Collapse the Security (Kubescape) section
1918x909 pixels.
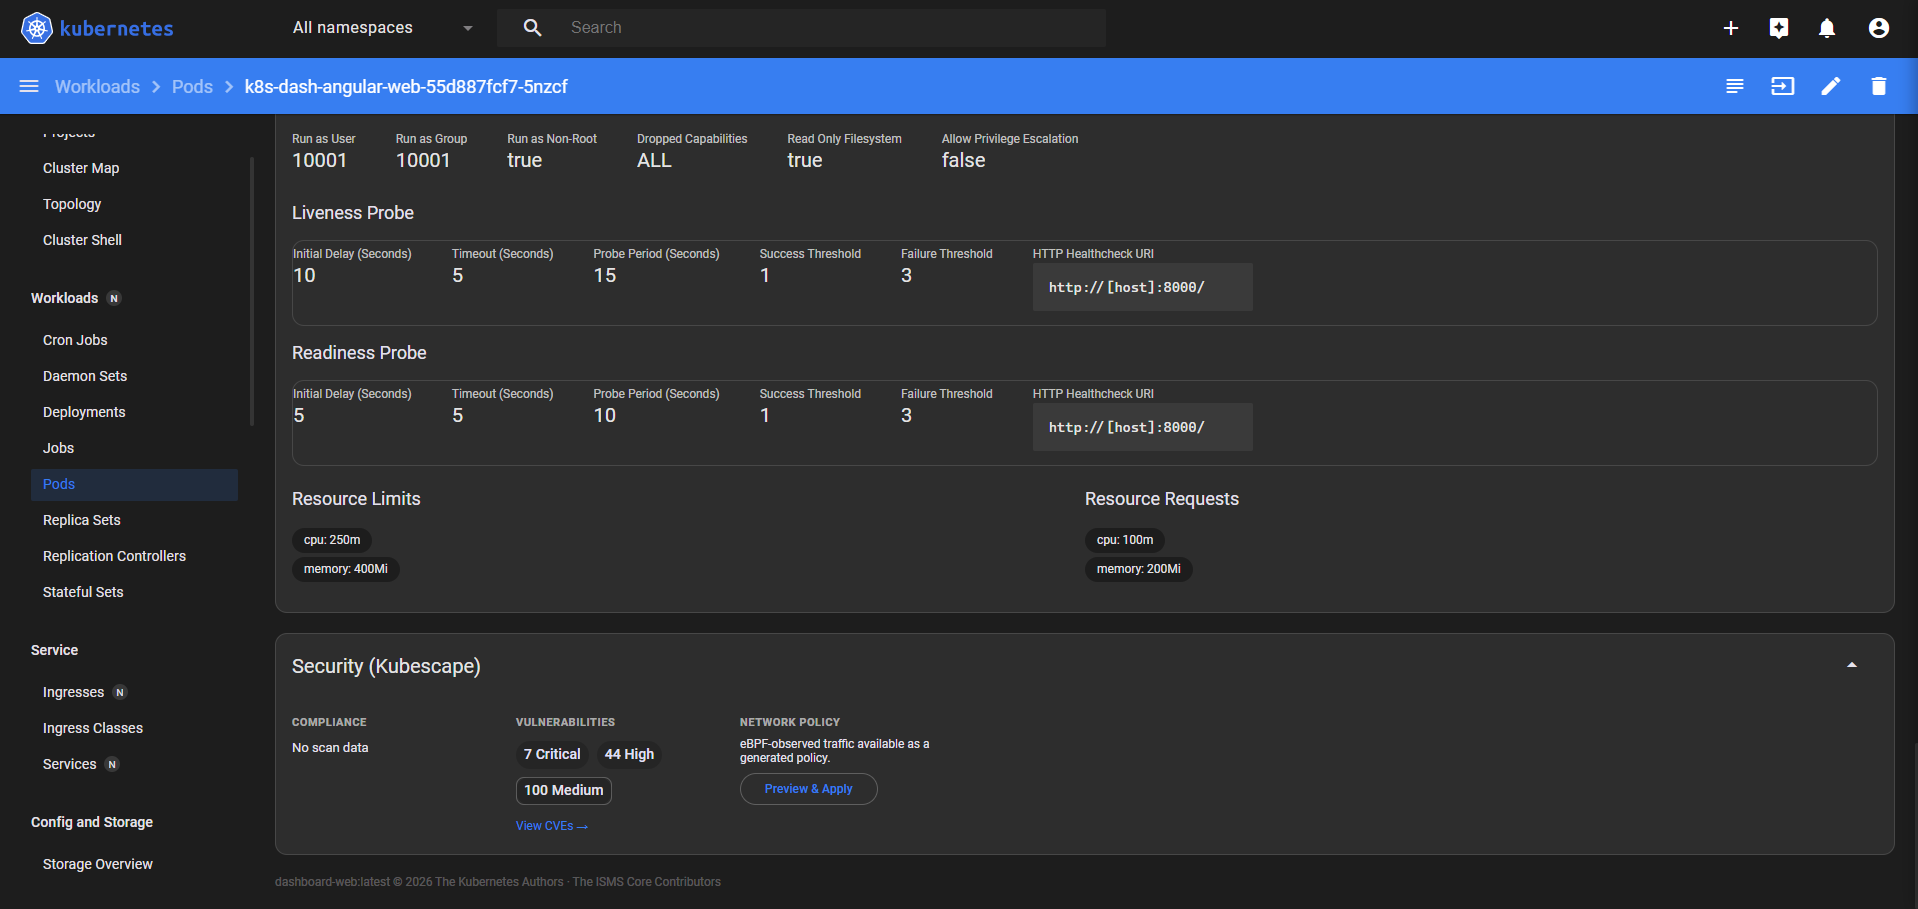pyautogui.click(x=1852, y=665)
